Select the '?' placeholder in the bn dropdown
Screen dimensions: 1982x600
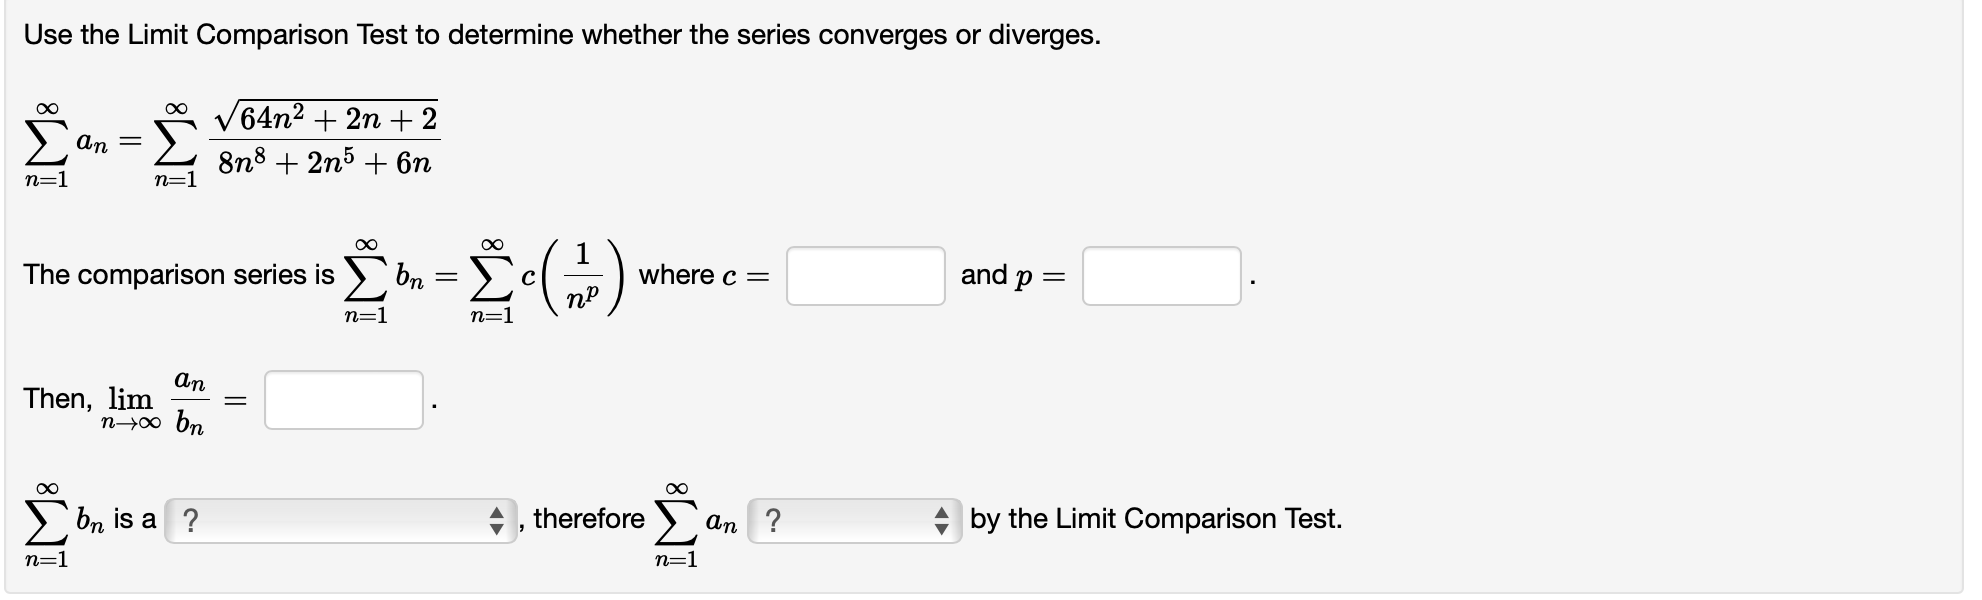tap(190, 518)
